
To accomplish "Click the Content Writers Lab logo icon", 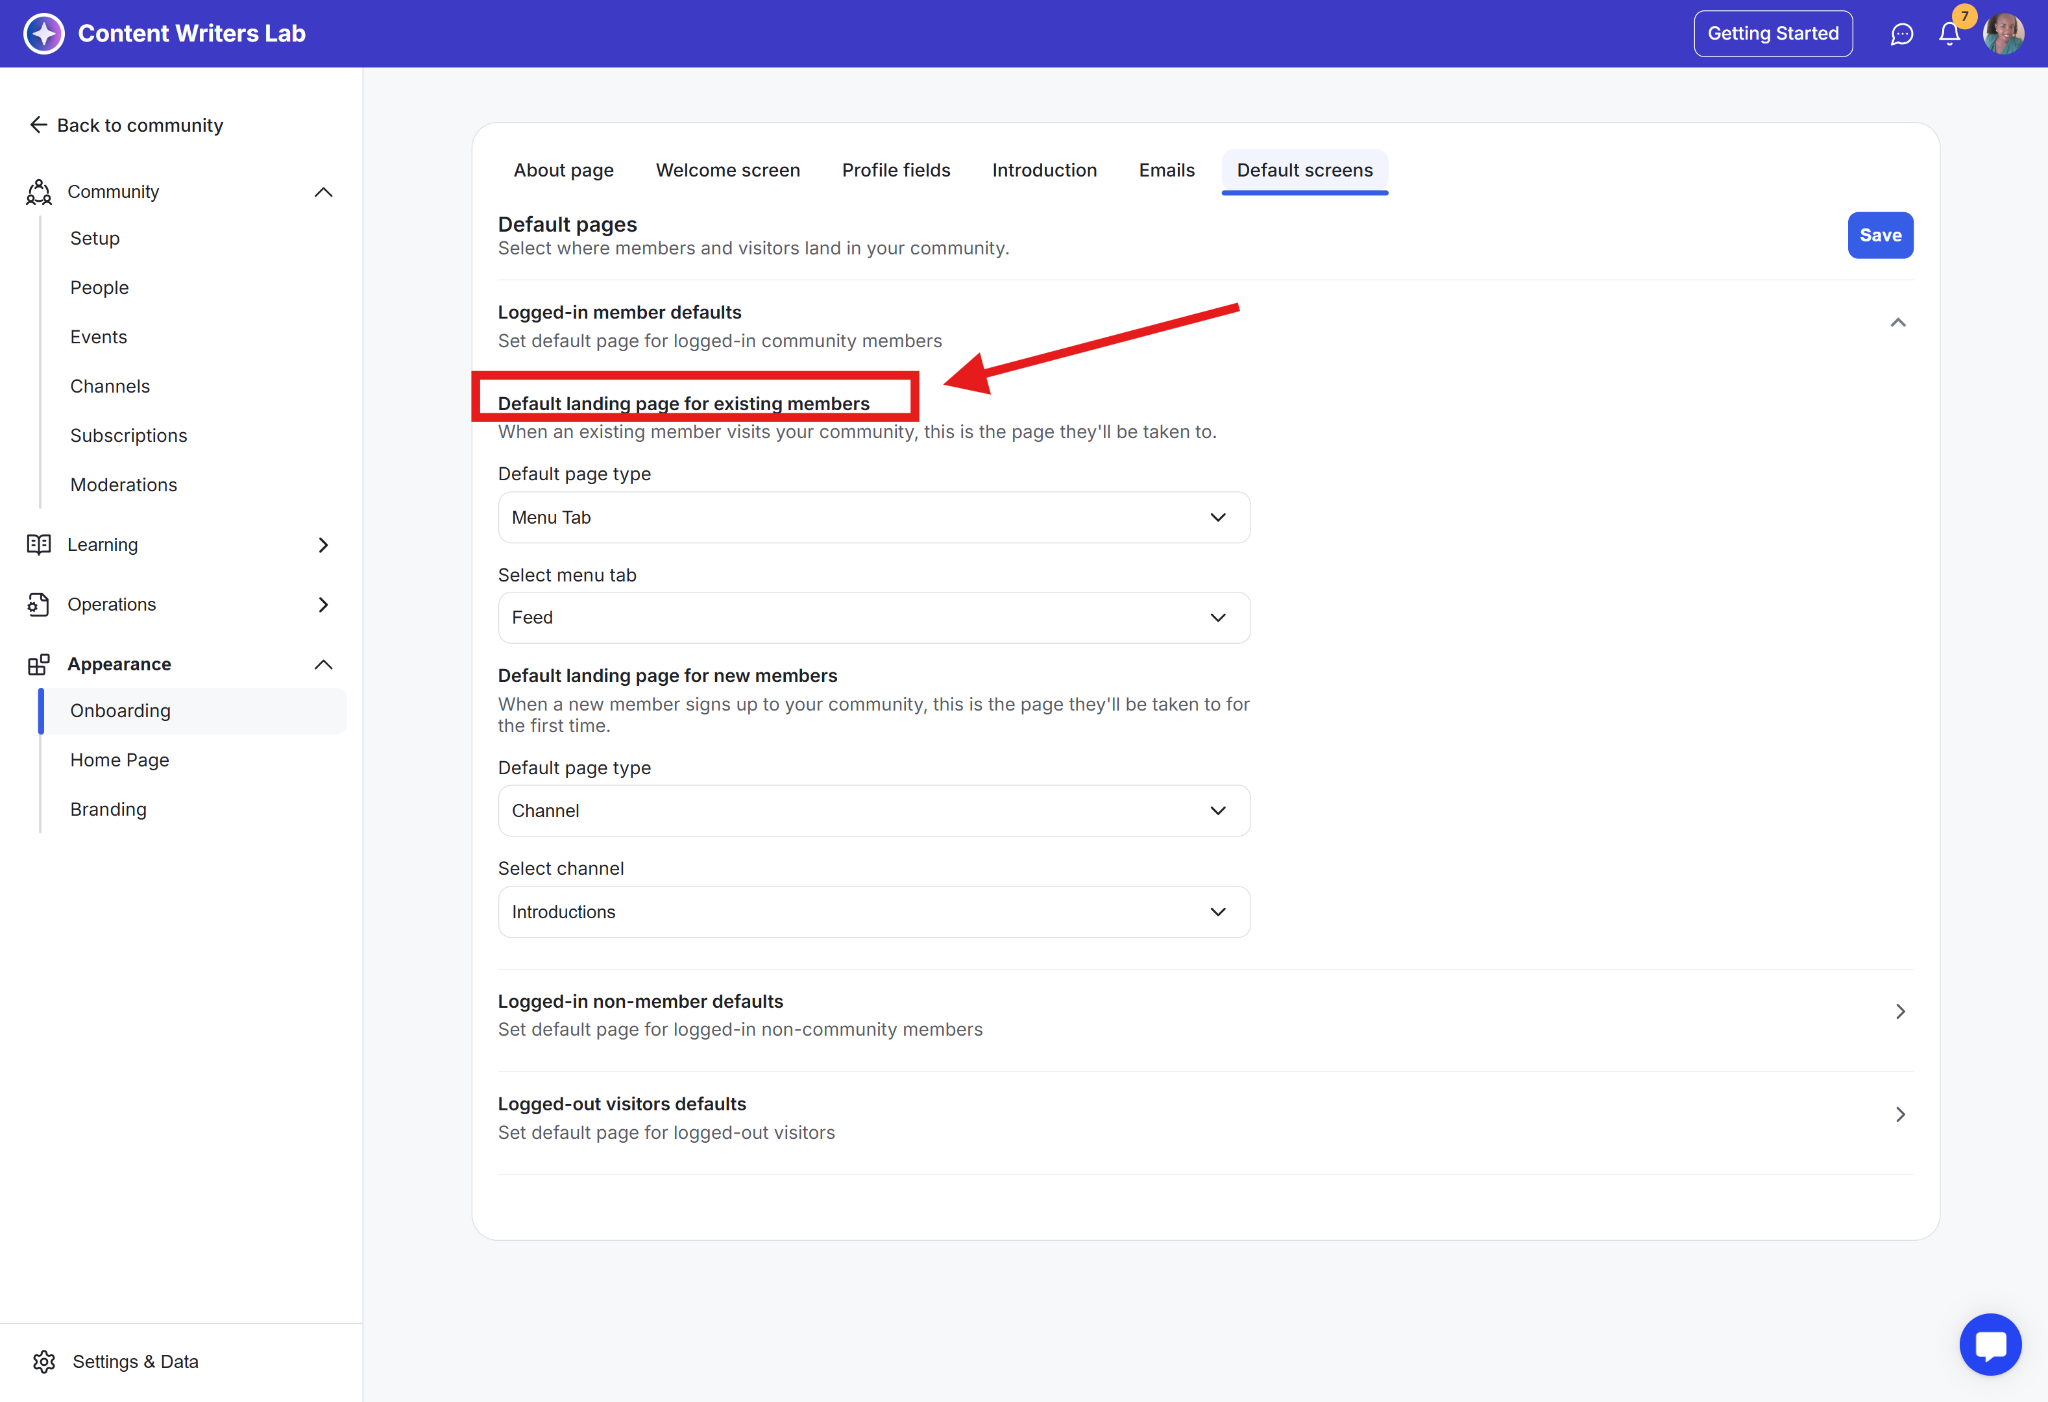I will (x=44, y=34).
